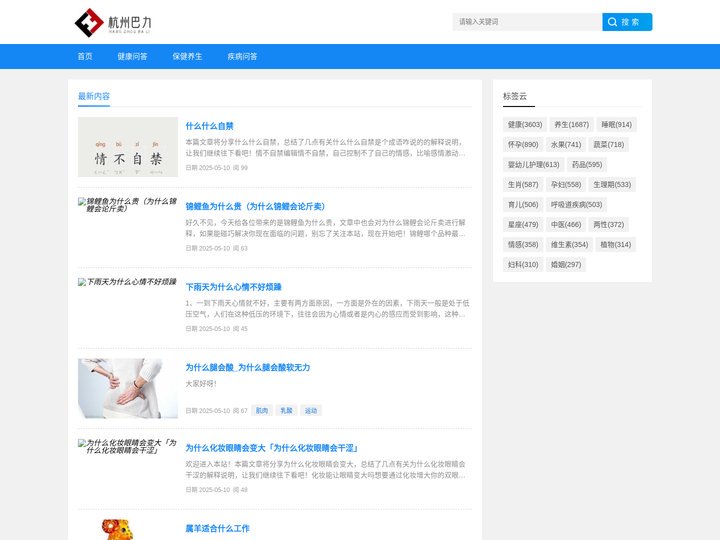Select tag 怀孕(890) in tag cloud
720x540 pixels.
[x=523, y=145]
